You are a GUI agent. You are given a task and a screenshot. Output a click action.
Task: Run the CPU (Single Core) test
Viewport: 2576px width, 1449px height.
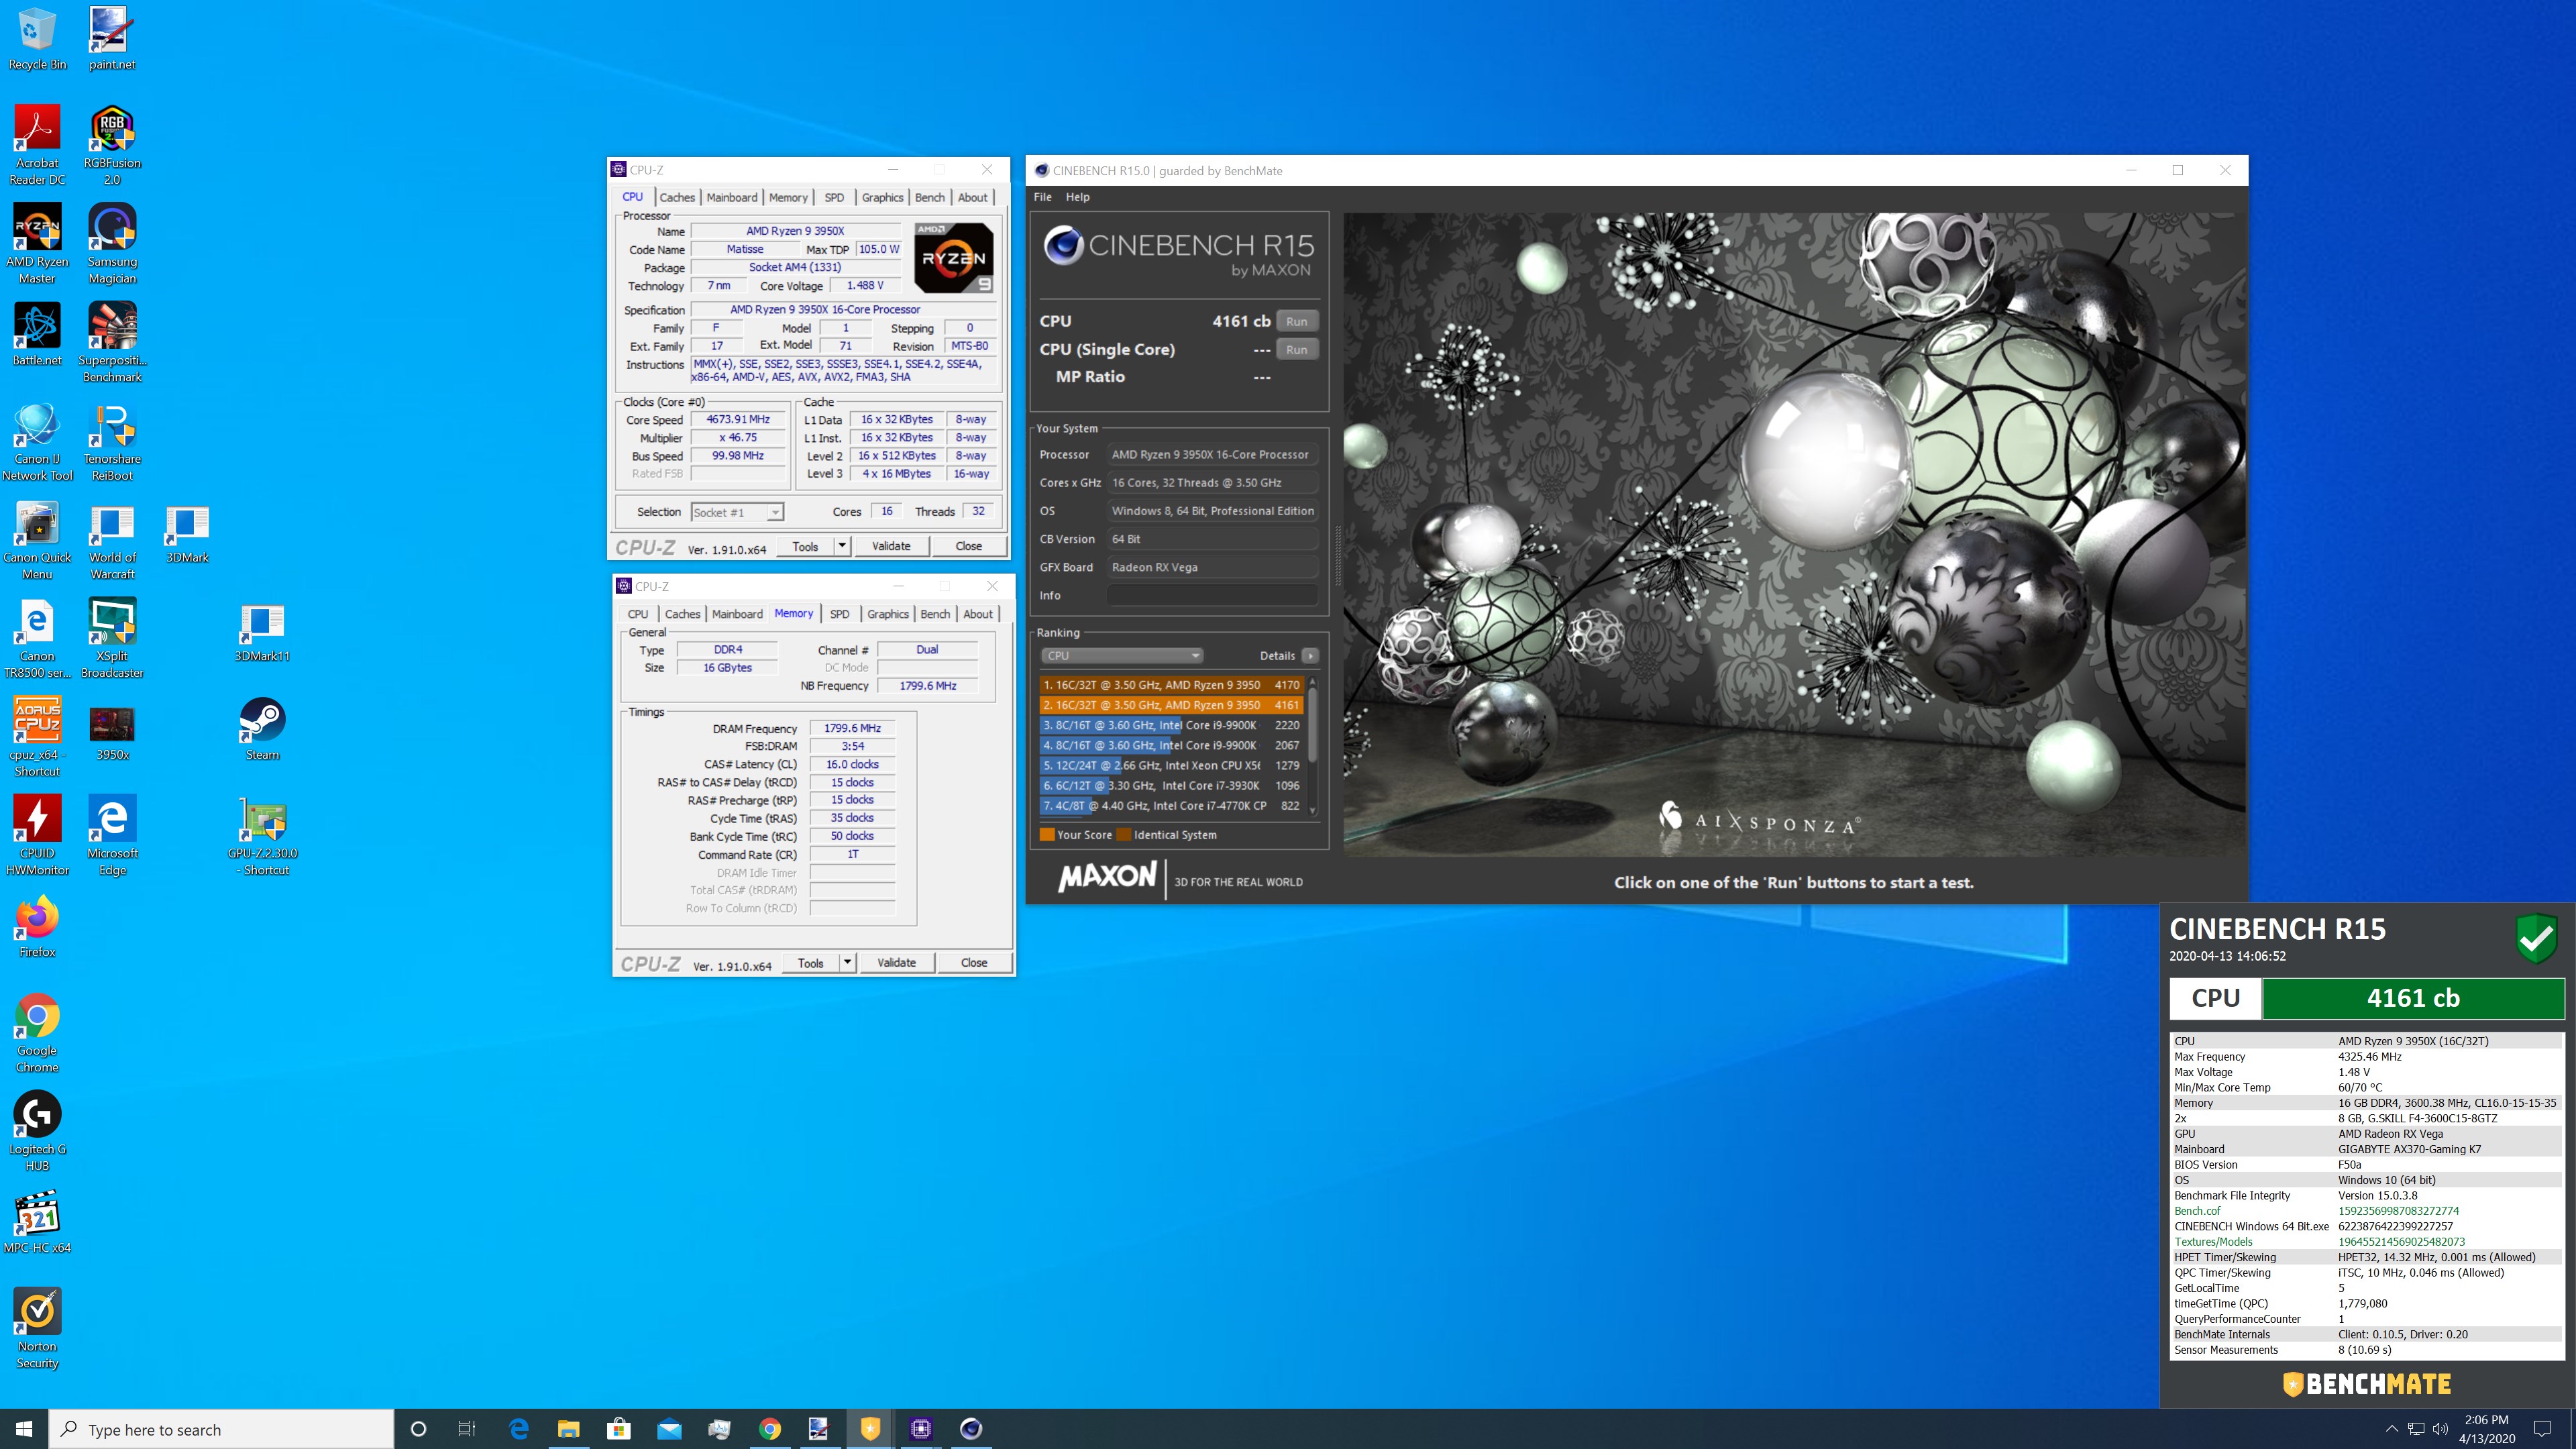pyautogui.click(x=1297, y=349)
